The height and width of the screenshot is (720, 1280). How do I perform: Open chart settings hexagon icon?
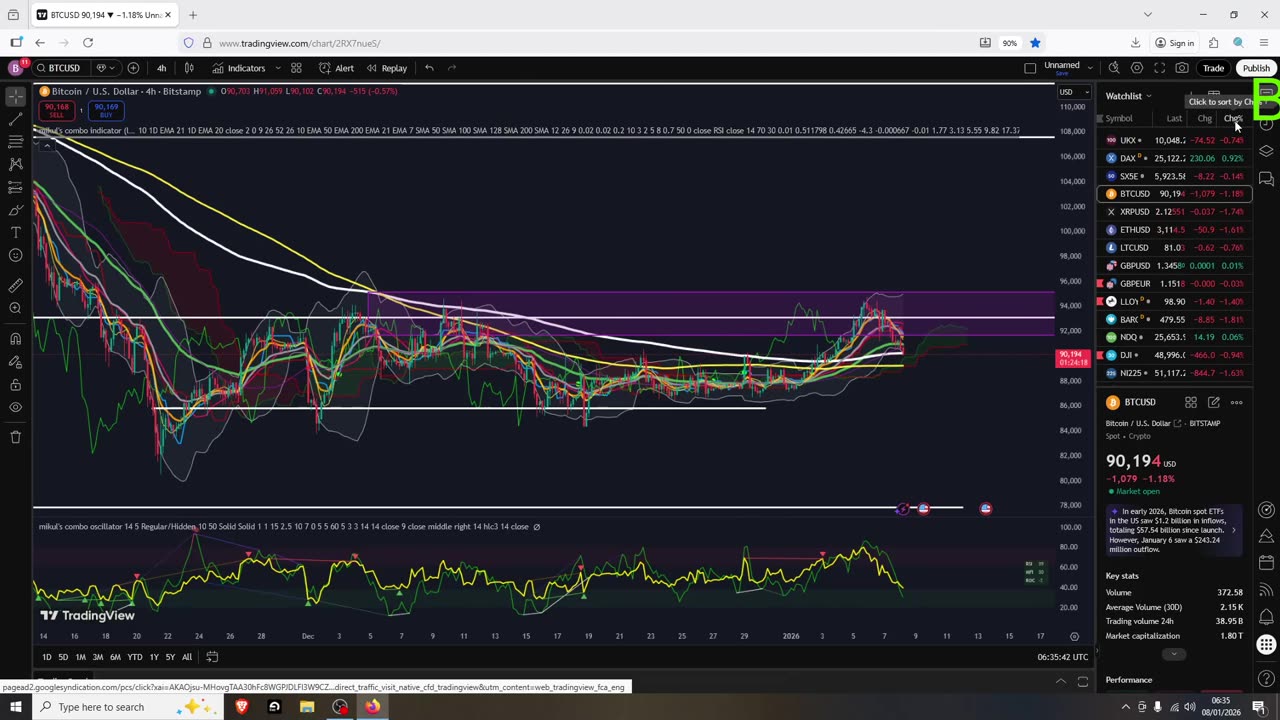(1137, 68)
